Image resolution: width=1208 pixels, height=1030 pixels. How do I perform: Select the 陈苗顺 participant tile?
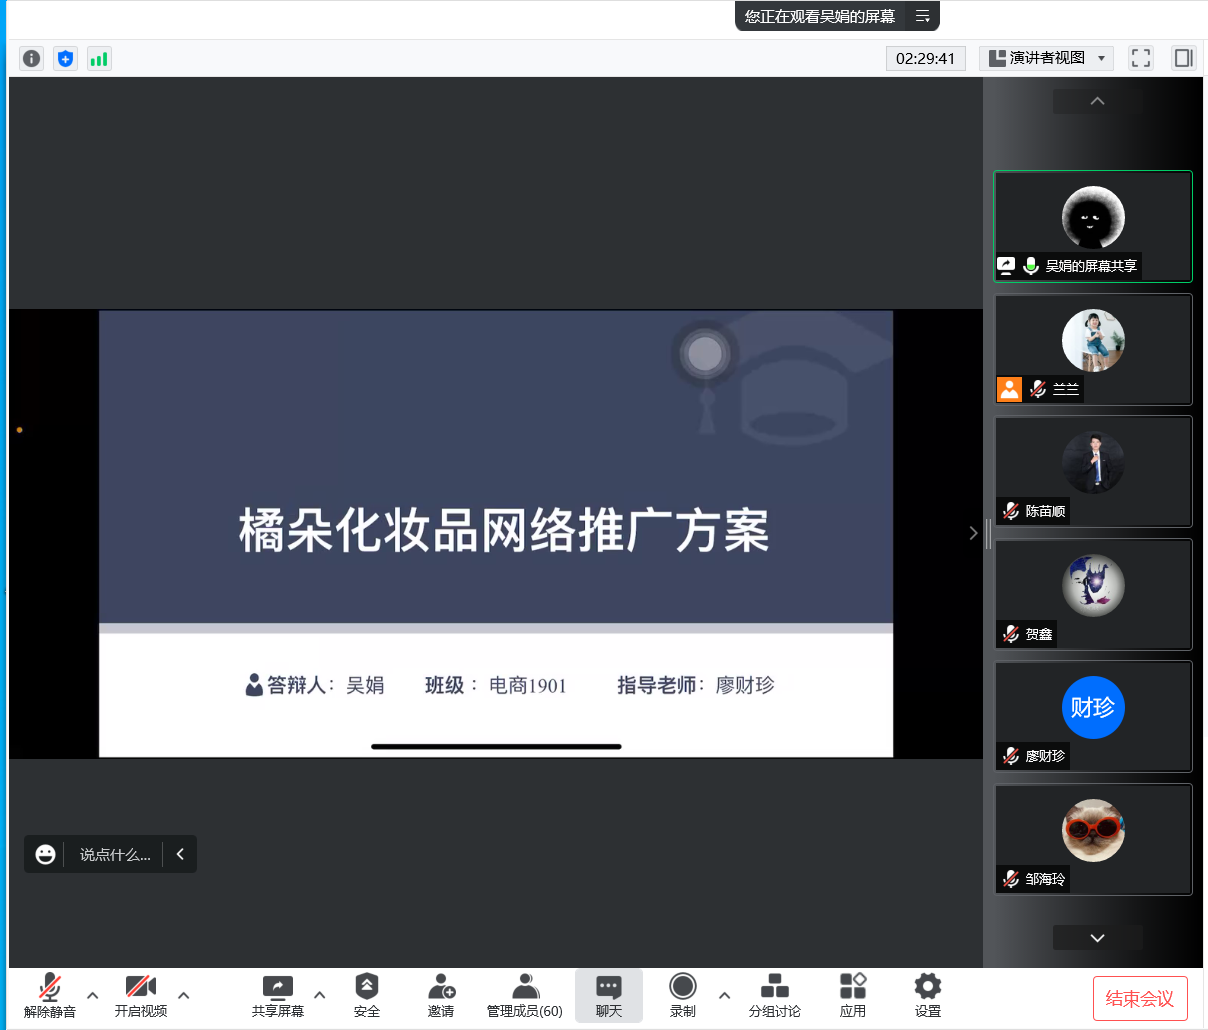tap(1093, 471)
